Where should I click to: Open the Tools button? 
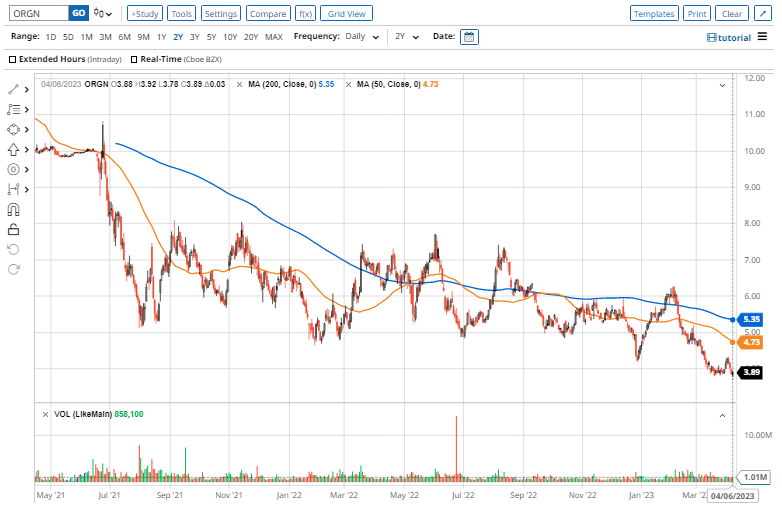click(182, 13)
